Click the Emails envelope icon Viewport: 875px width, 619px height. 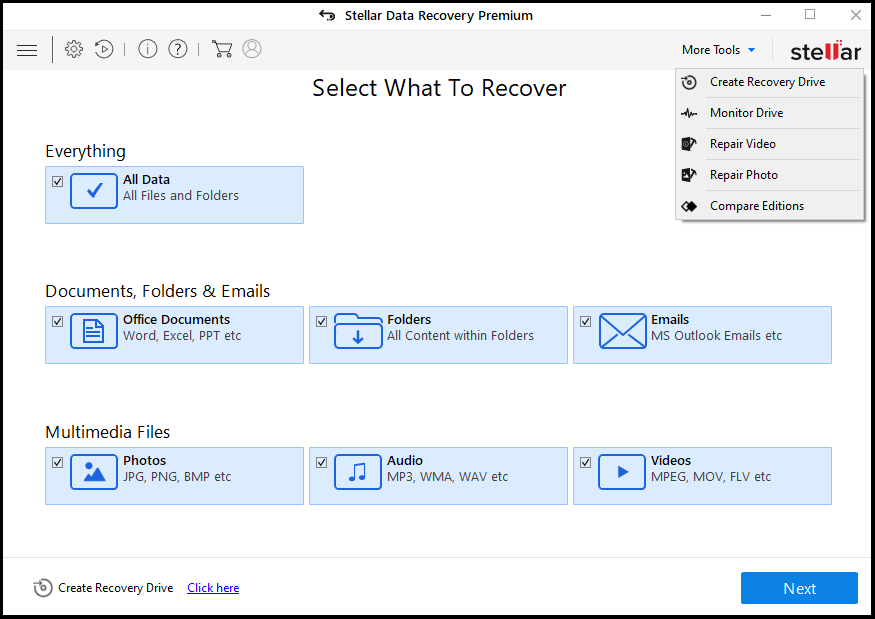(x=622, y=331)
